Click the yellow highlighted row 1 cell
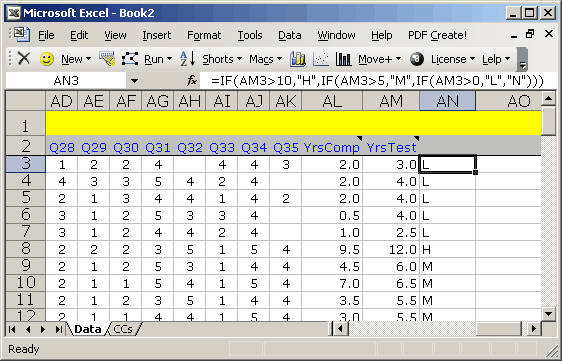The width and height of the screenshot is (562, 361). (293, 123)
